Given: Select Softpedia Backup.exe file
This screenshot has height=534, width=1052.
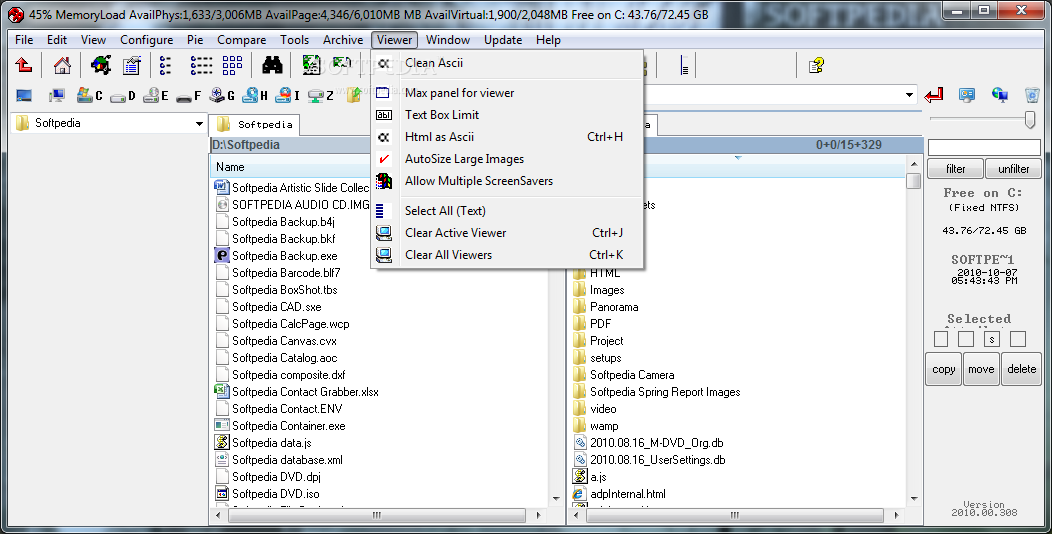Looking at the screenshot, I should tap(284, 256).
